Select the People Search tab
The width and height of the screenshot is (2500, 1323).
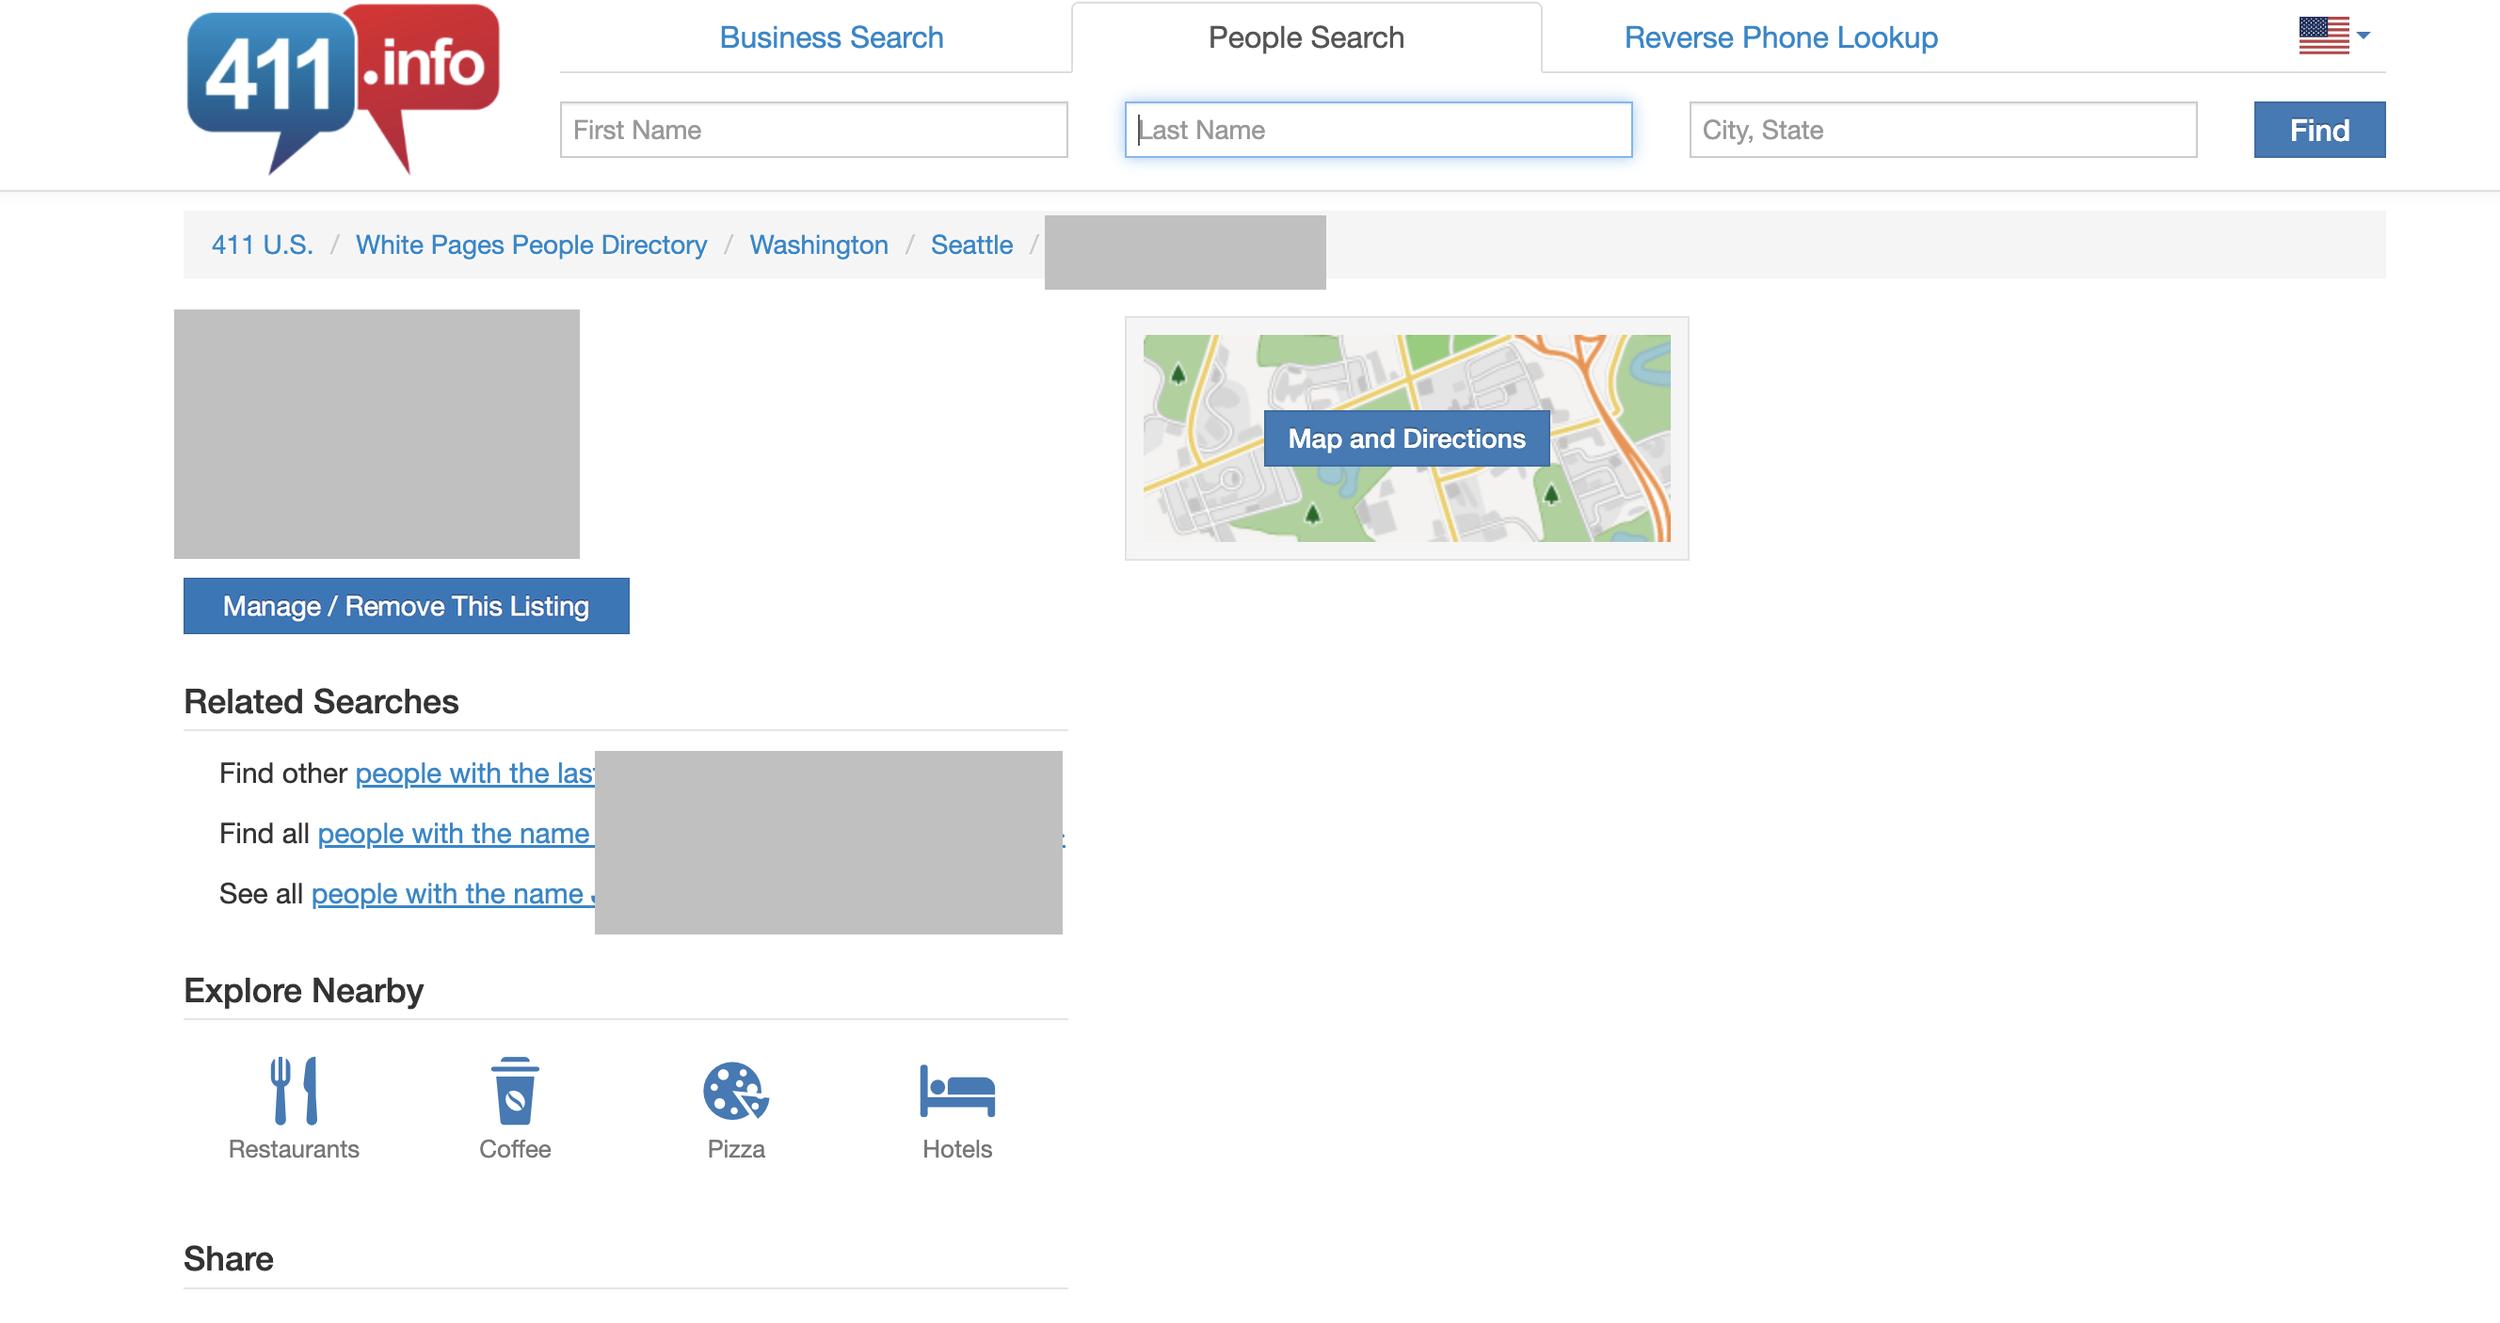coord(1305,38)
